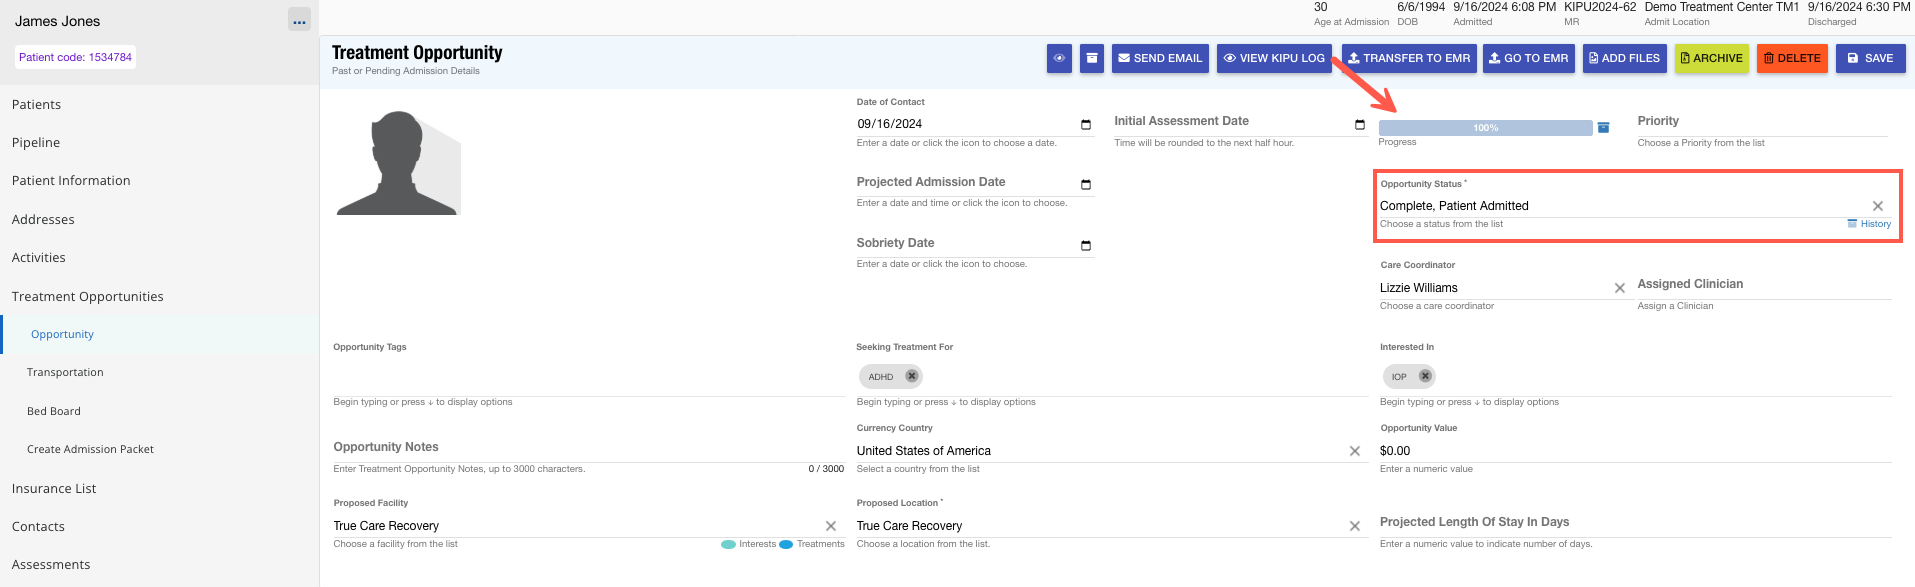Open Bed Board in the sidebar
1915x587 pixels.
pos(54,411)
